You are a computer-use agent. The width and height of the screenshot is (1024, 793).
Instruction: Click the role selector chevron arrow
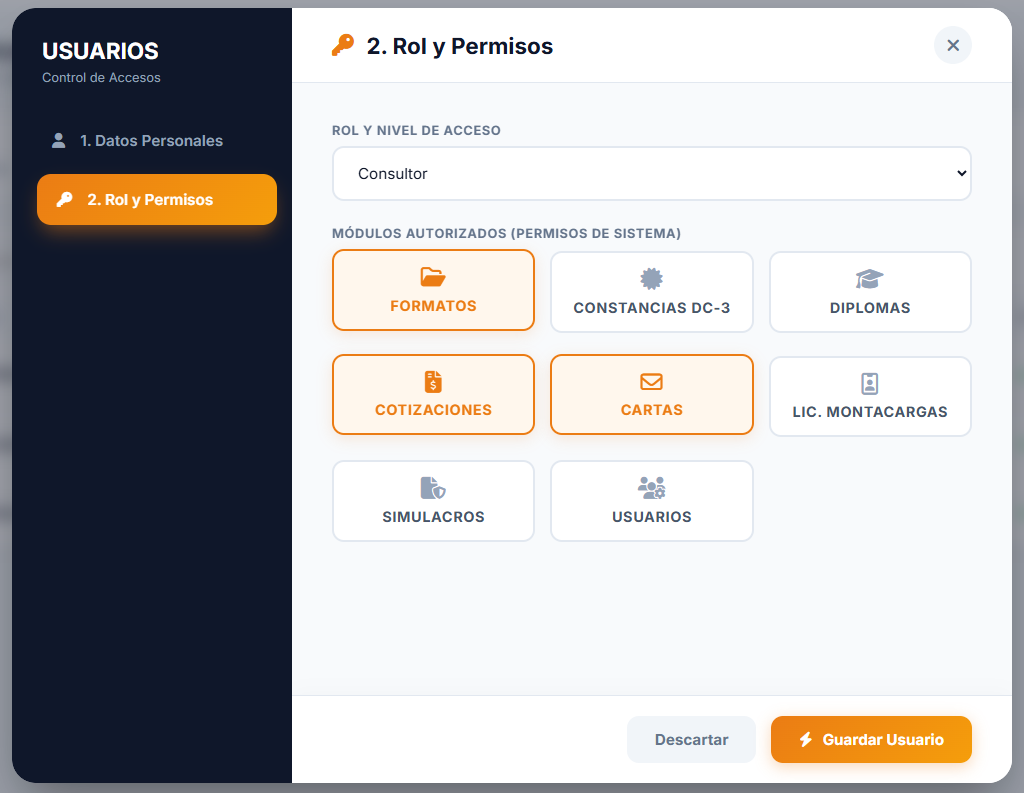point(961,174)
